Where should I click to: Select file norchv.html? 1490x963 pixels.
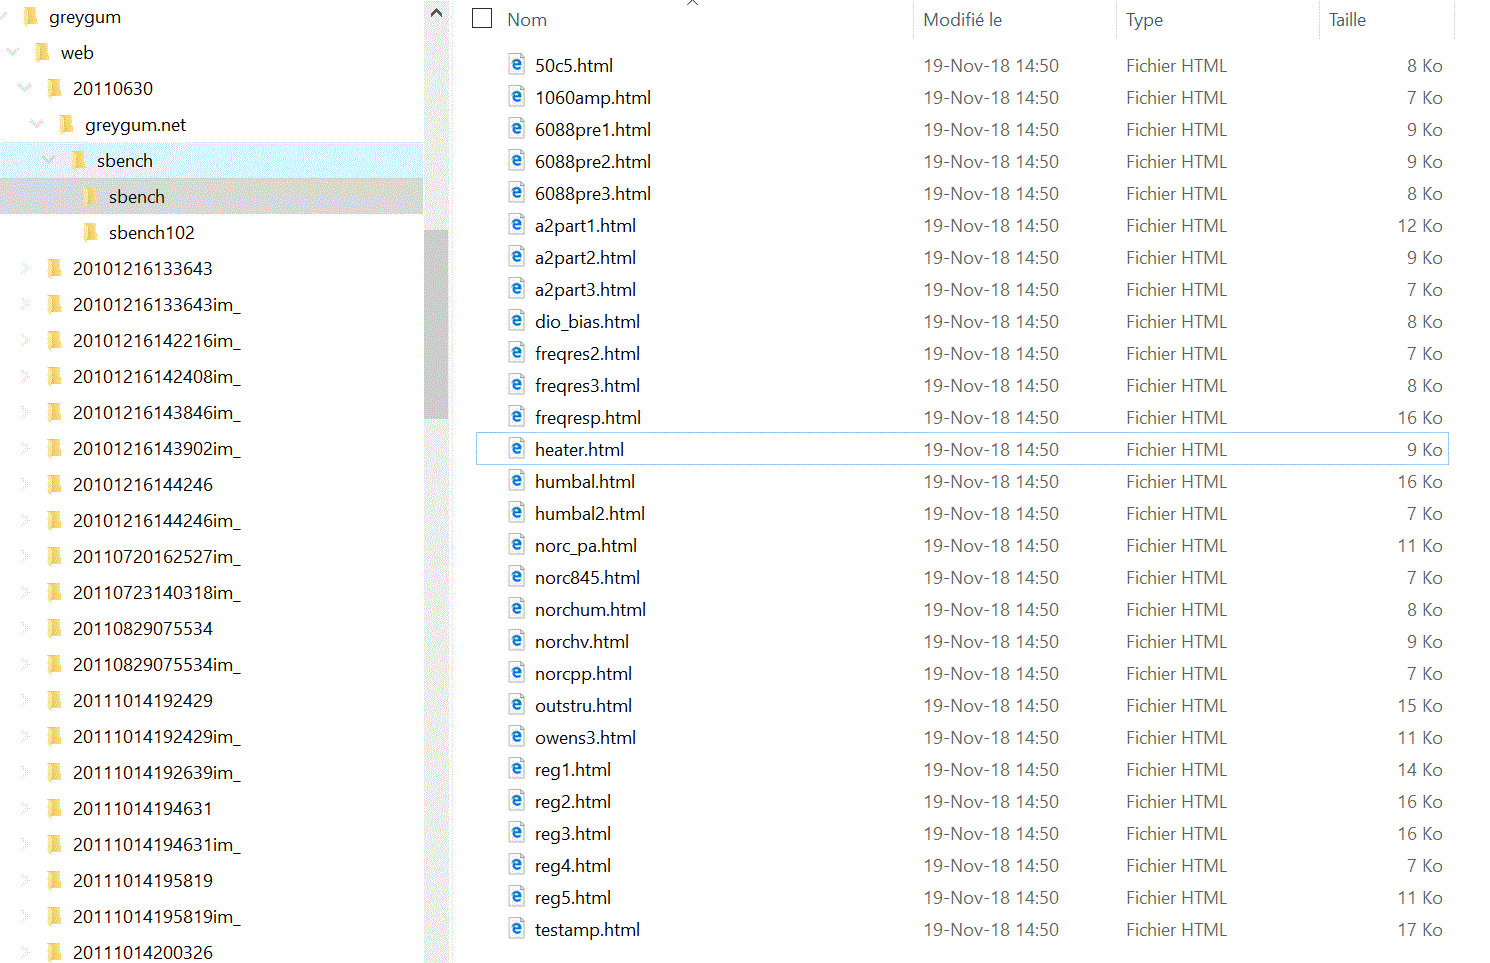pos(582,641)
